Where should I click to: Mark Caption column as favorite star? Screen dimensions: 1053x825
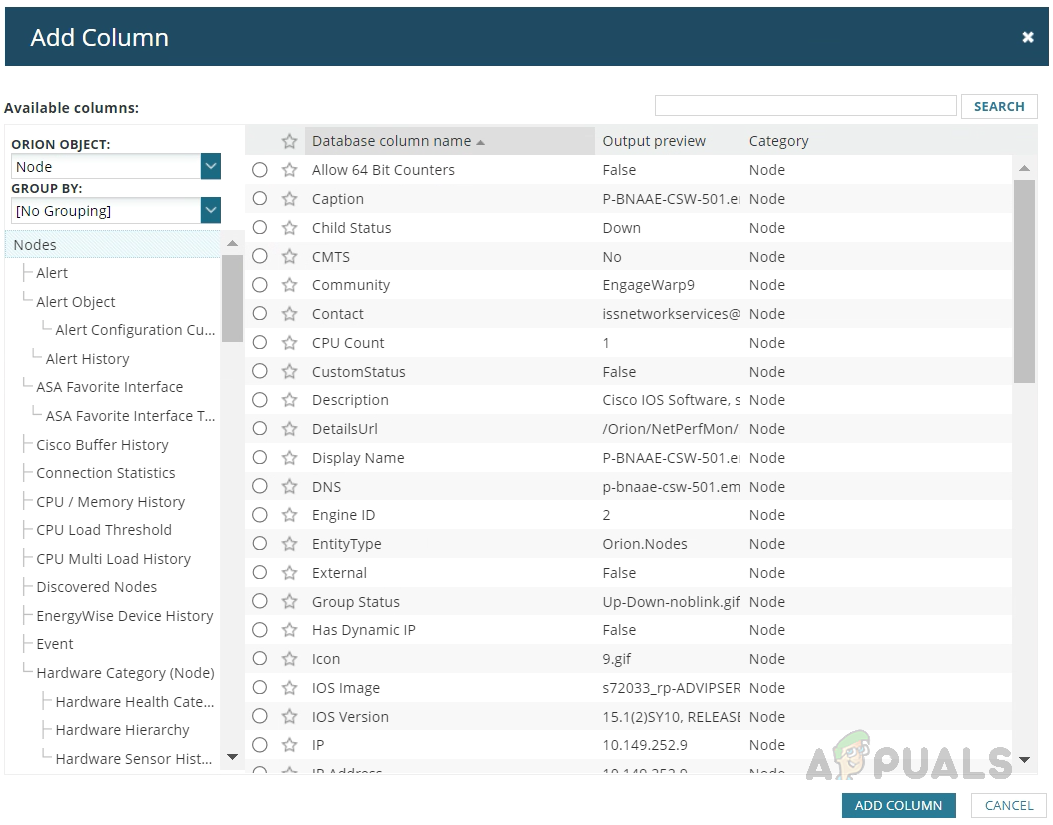coord(289,199)
